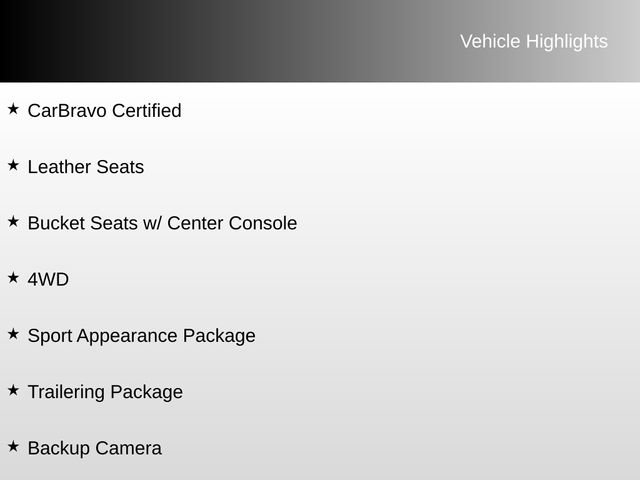
Task: Choose the Trailering Package highlight text
Action: click(x=105, y=392)
